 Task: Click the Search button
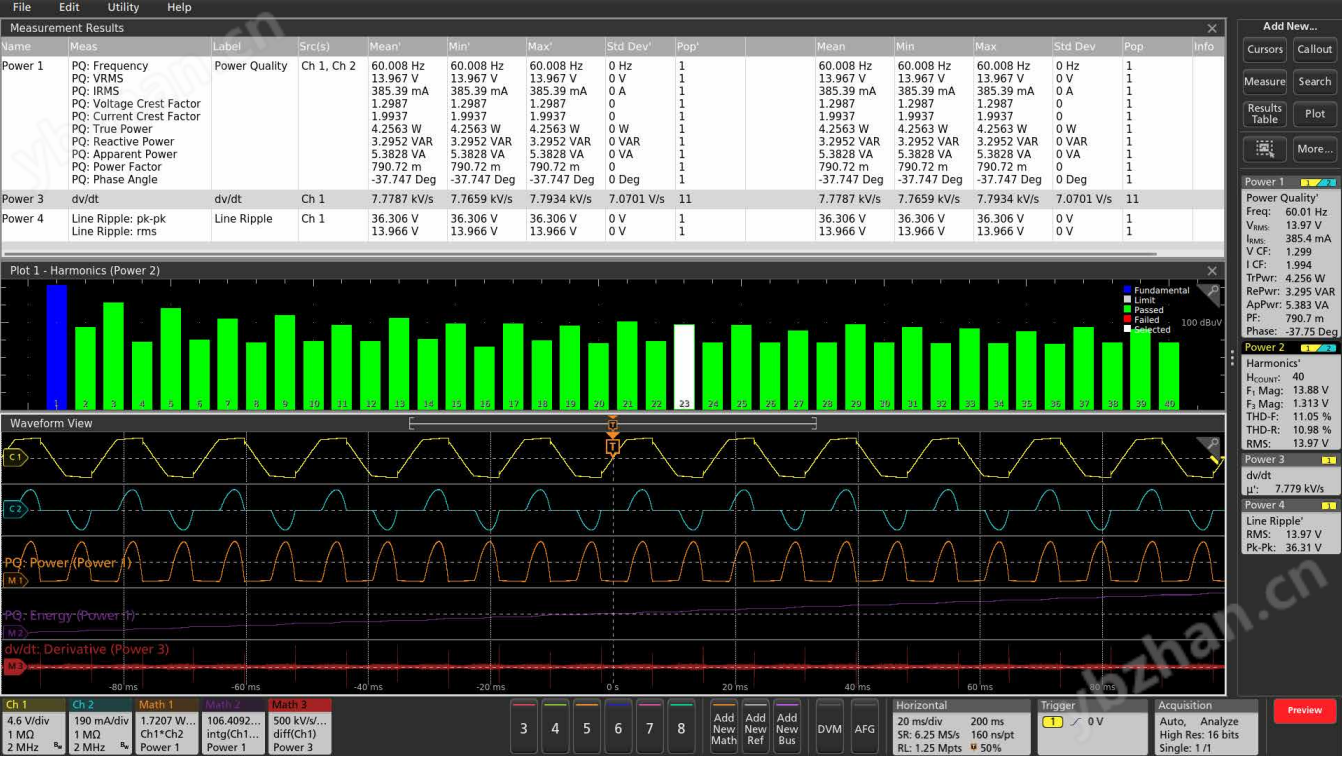click(x=1314, y=82)
